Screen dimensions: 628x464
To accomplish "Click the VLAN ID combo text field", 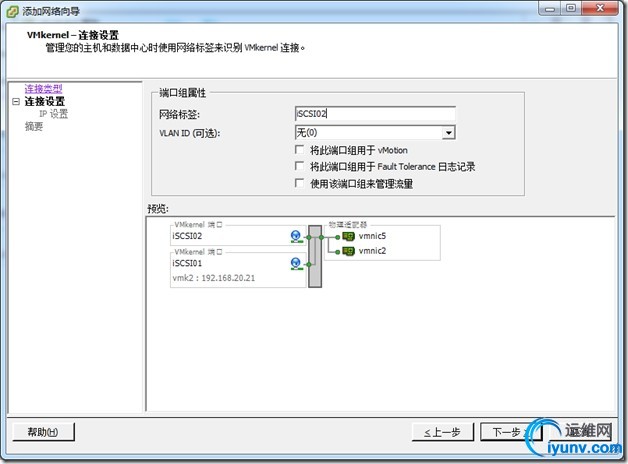I will point(368,133).
